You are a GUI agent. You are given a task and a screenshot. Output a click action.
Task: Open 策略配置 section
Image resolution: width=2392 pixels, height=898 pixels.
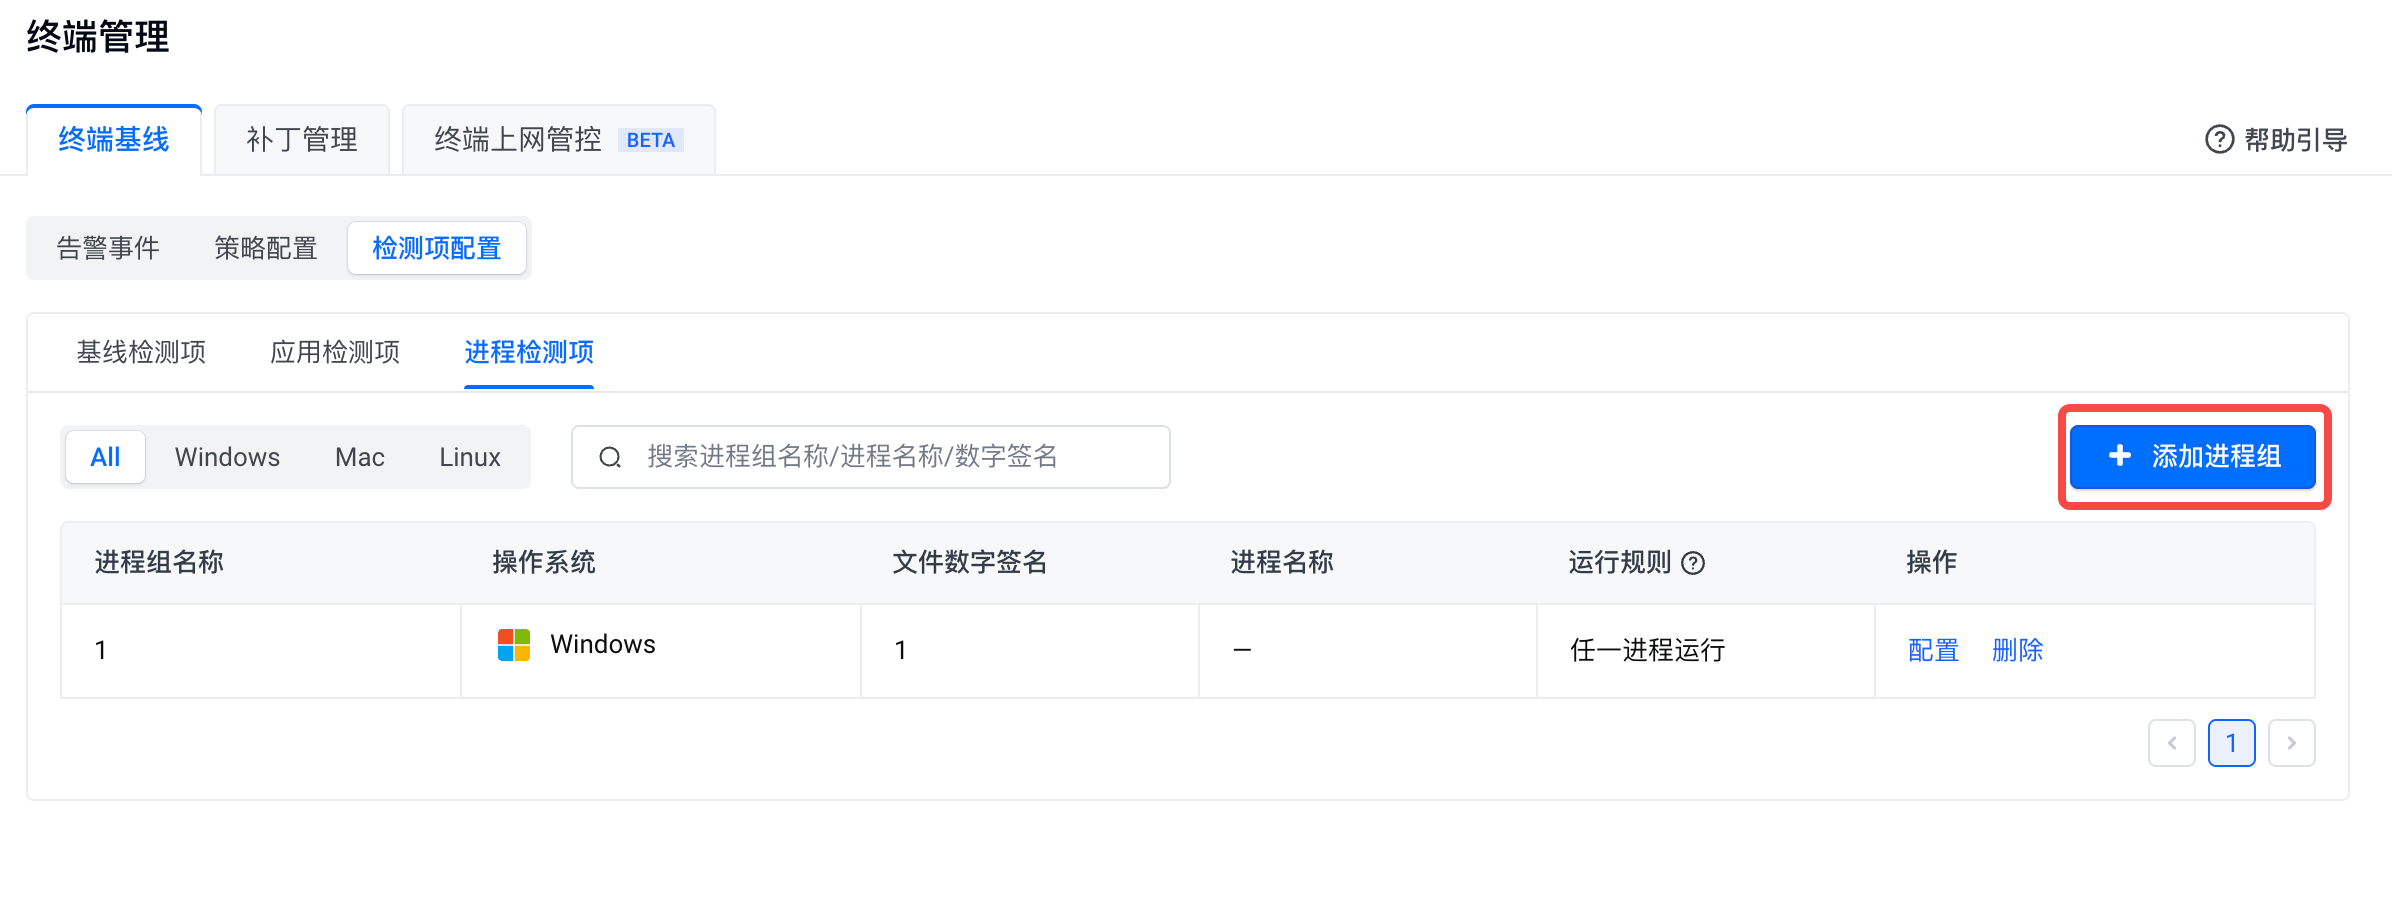pyautogui.click(x=265, y=248)
